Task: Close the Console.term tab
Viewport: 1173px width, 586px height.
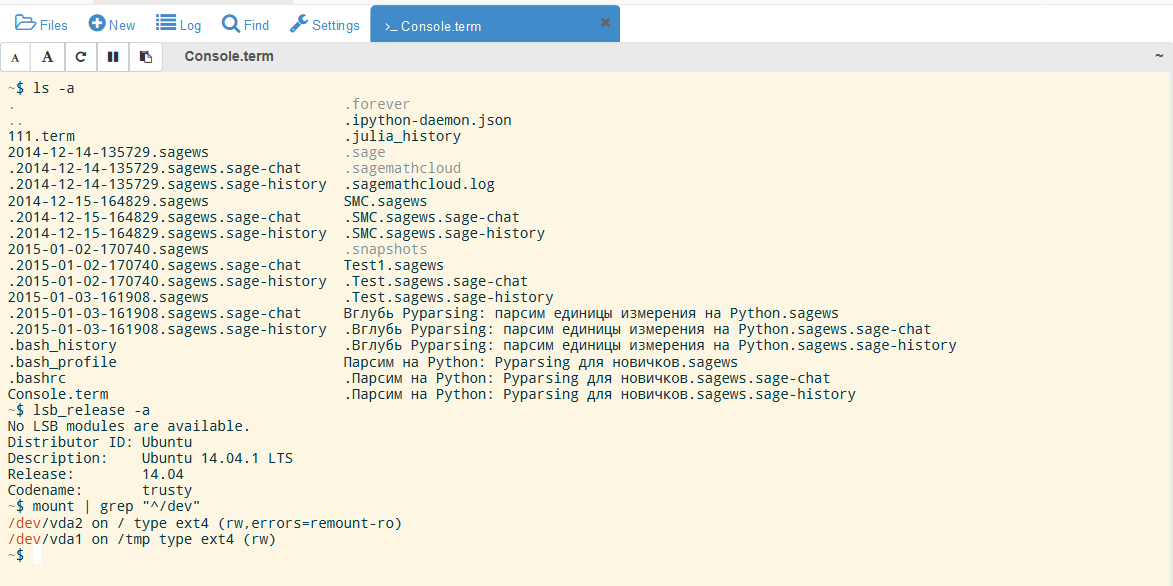Action: pos(605,21)
